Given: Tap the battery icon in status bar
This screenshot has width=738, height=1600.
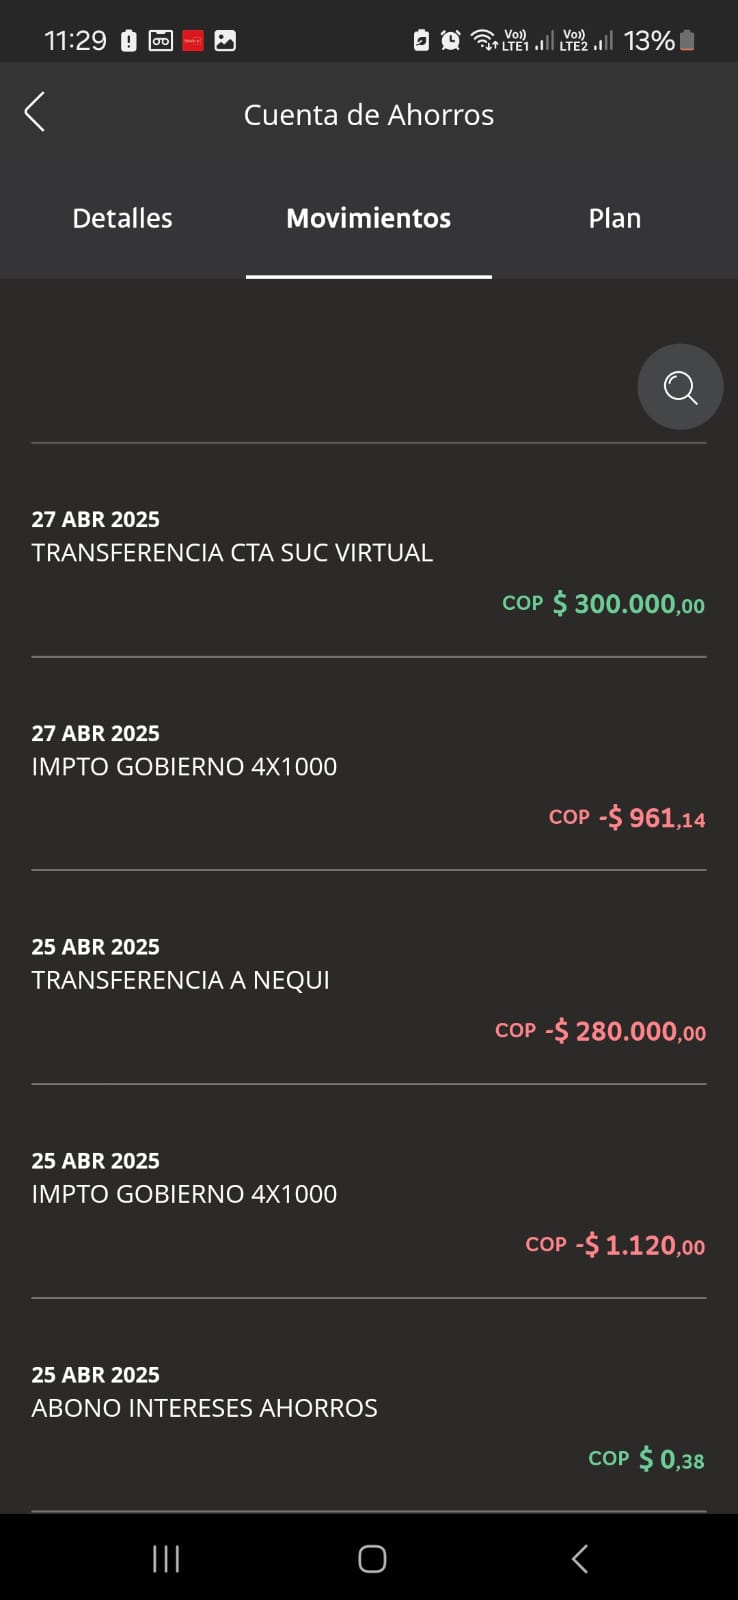Looking at the screenshot, I should (687, 40).
